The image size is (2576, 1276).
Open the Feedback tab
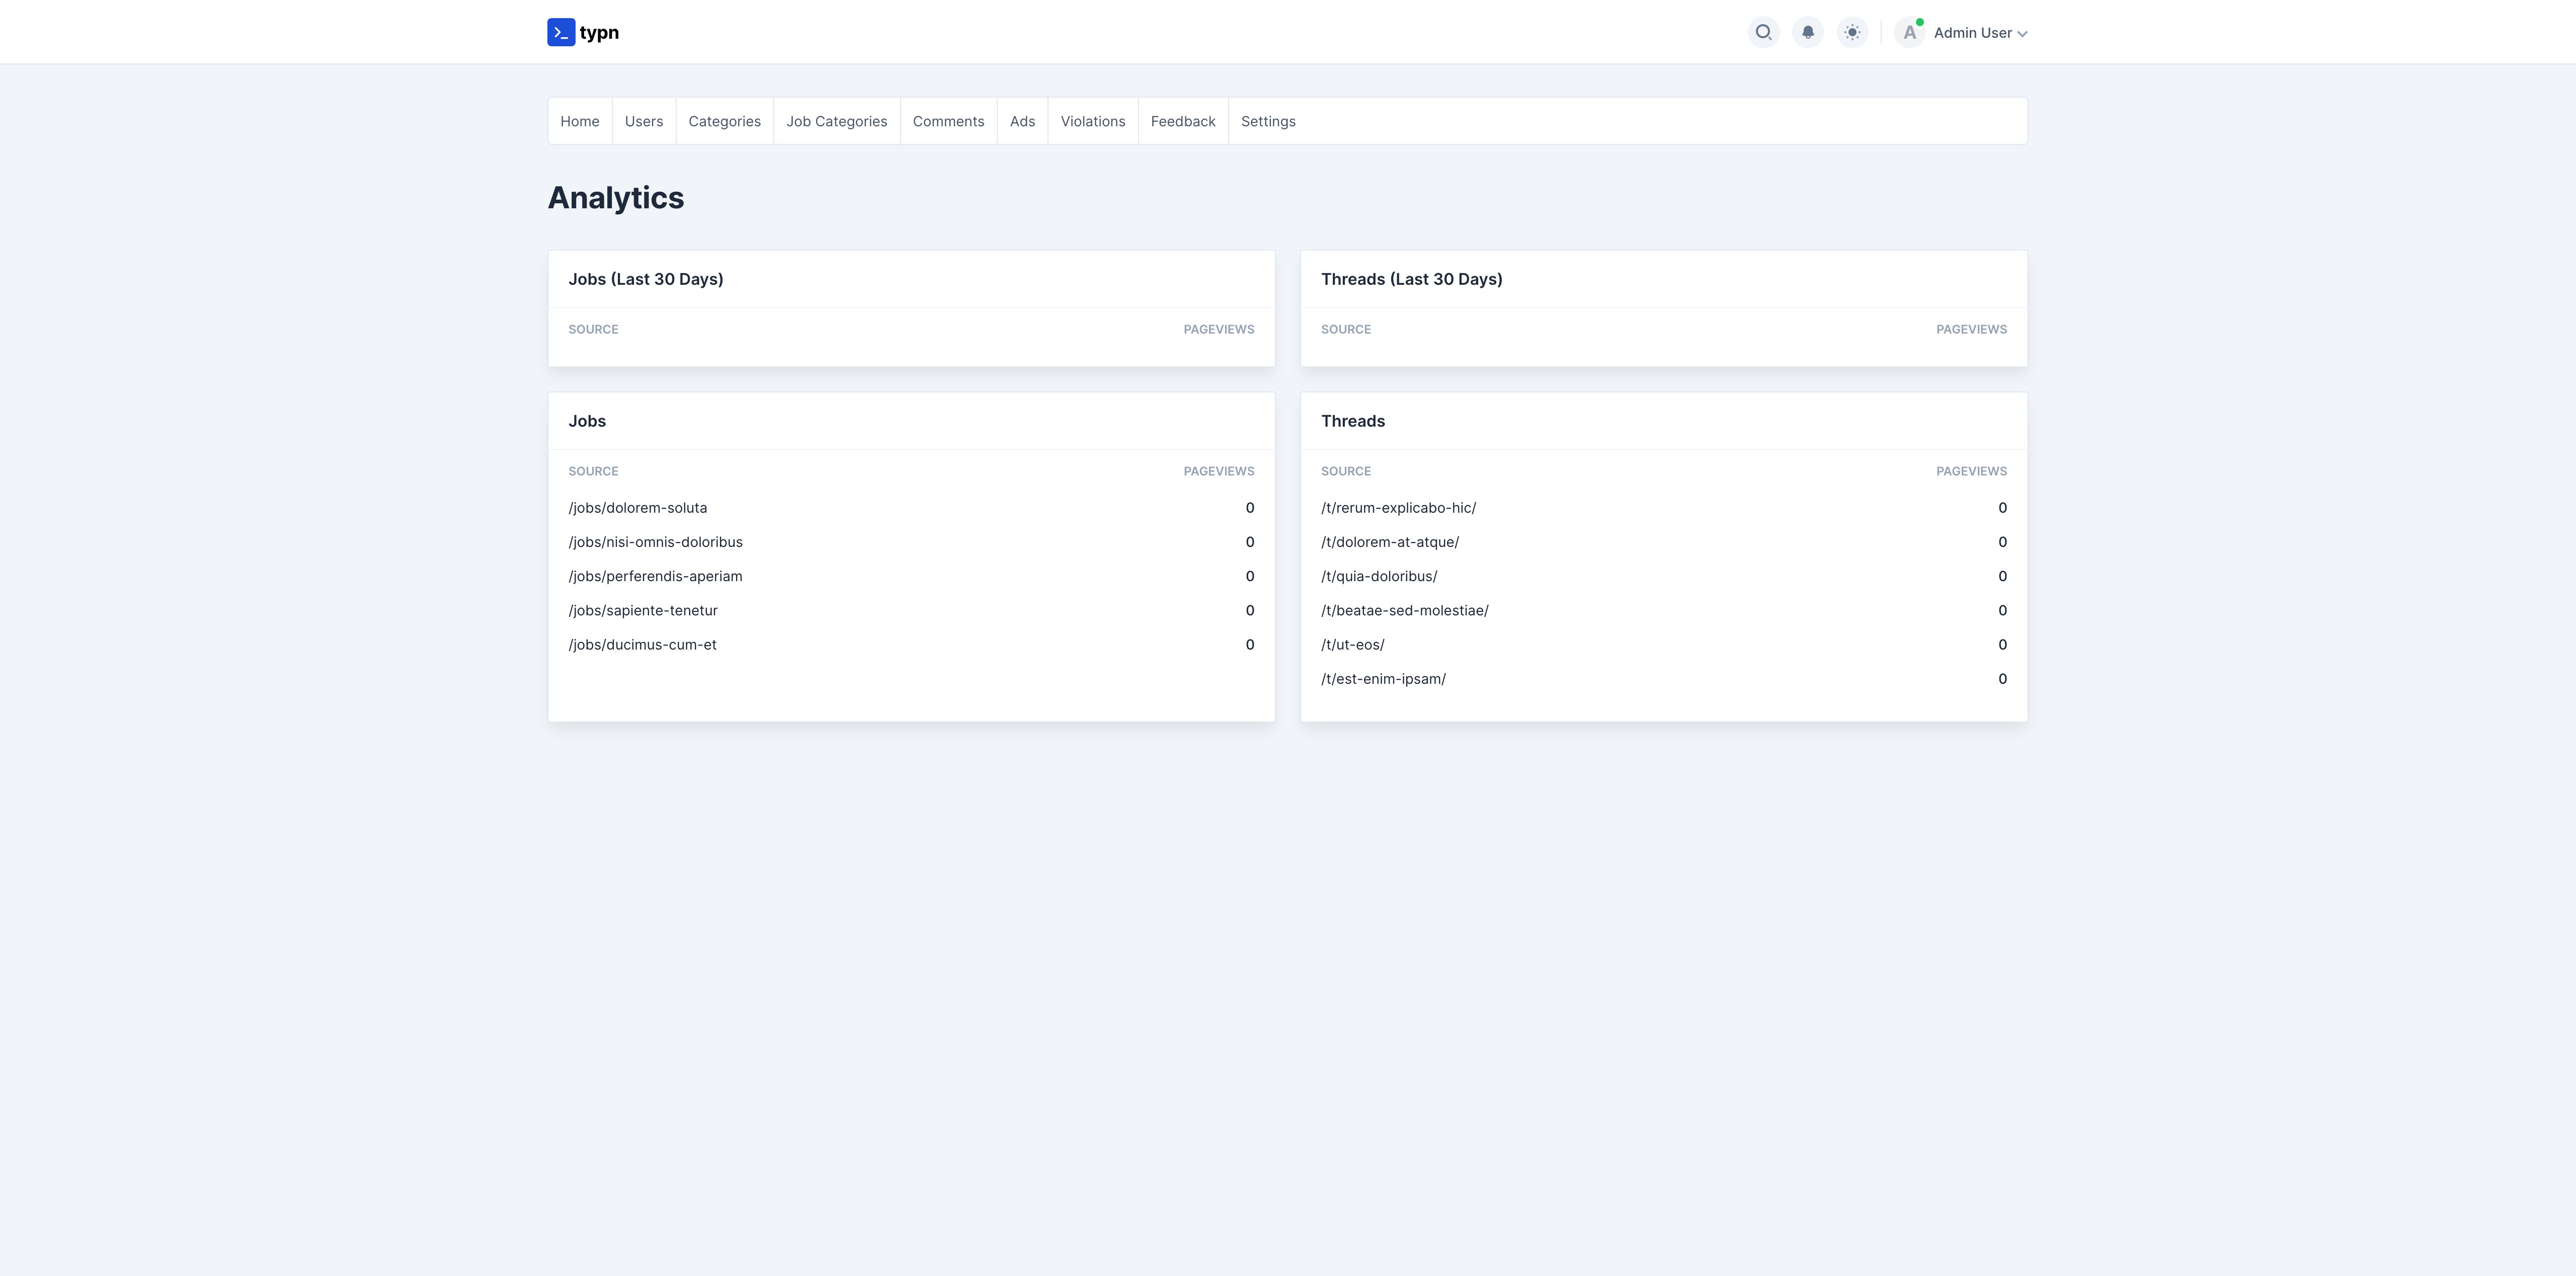pos(1182,121)
